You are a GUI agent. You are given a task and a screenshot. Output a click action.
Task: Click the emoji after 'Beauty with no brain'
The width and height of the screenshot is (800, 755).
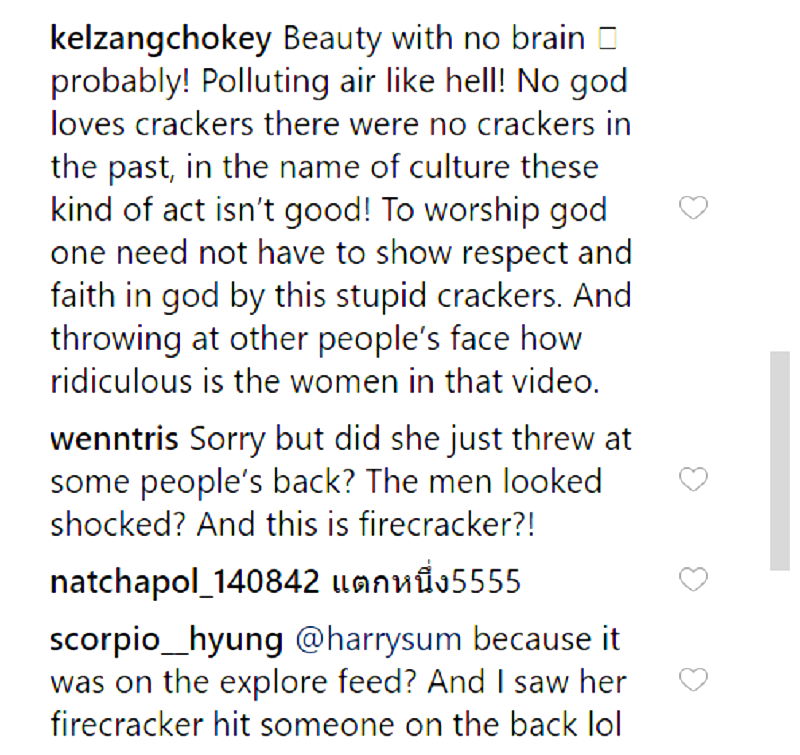point(603,40)
